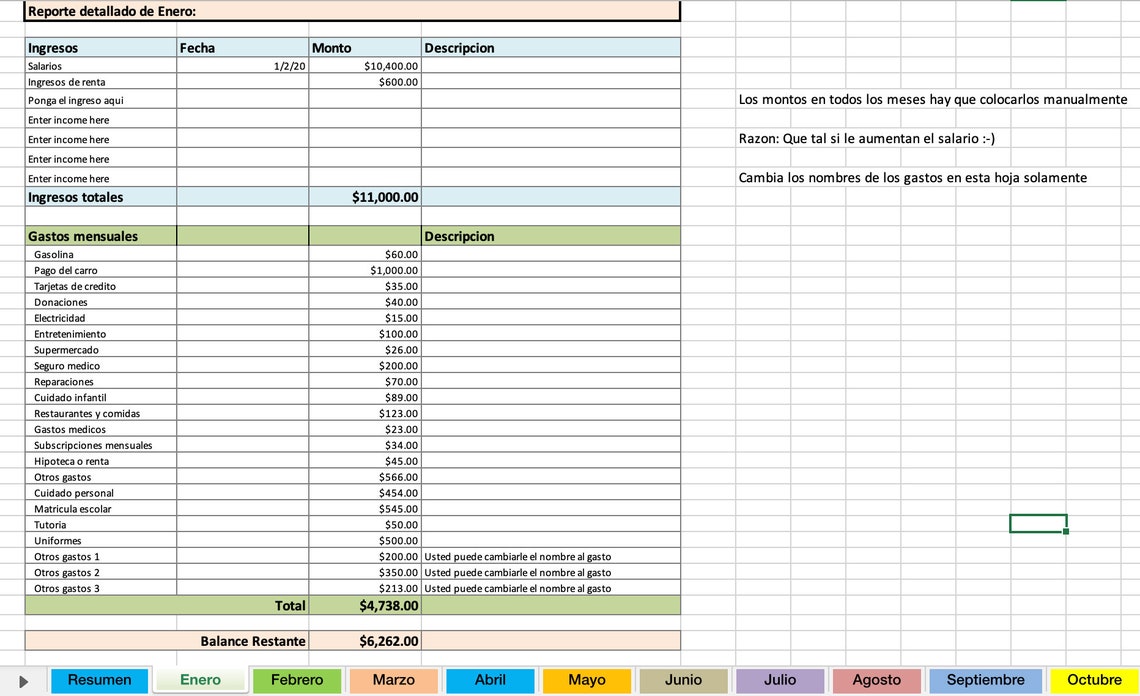Switch to the Resumen sheet tab

coord(98,680)
